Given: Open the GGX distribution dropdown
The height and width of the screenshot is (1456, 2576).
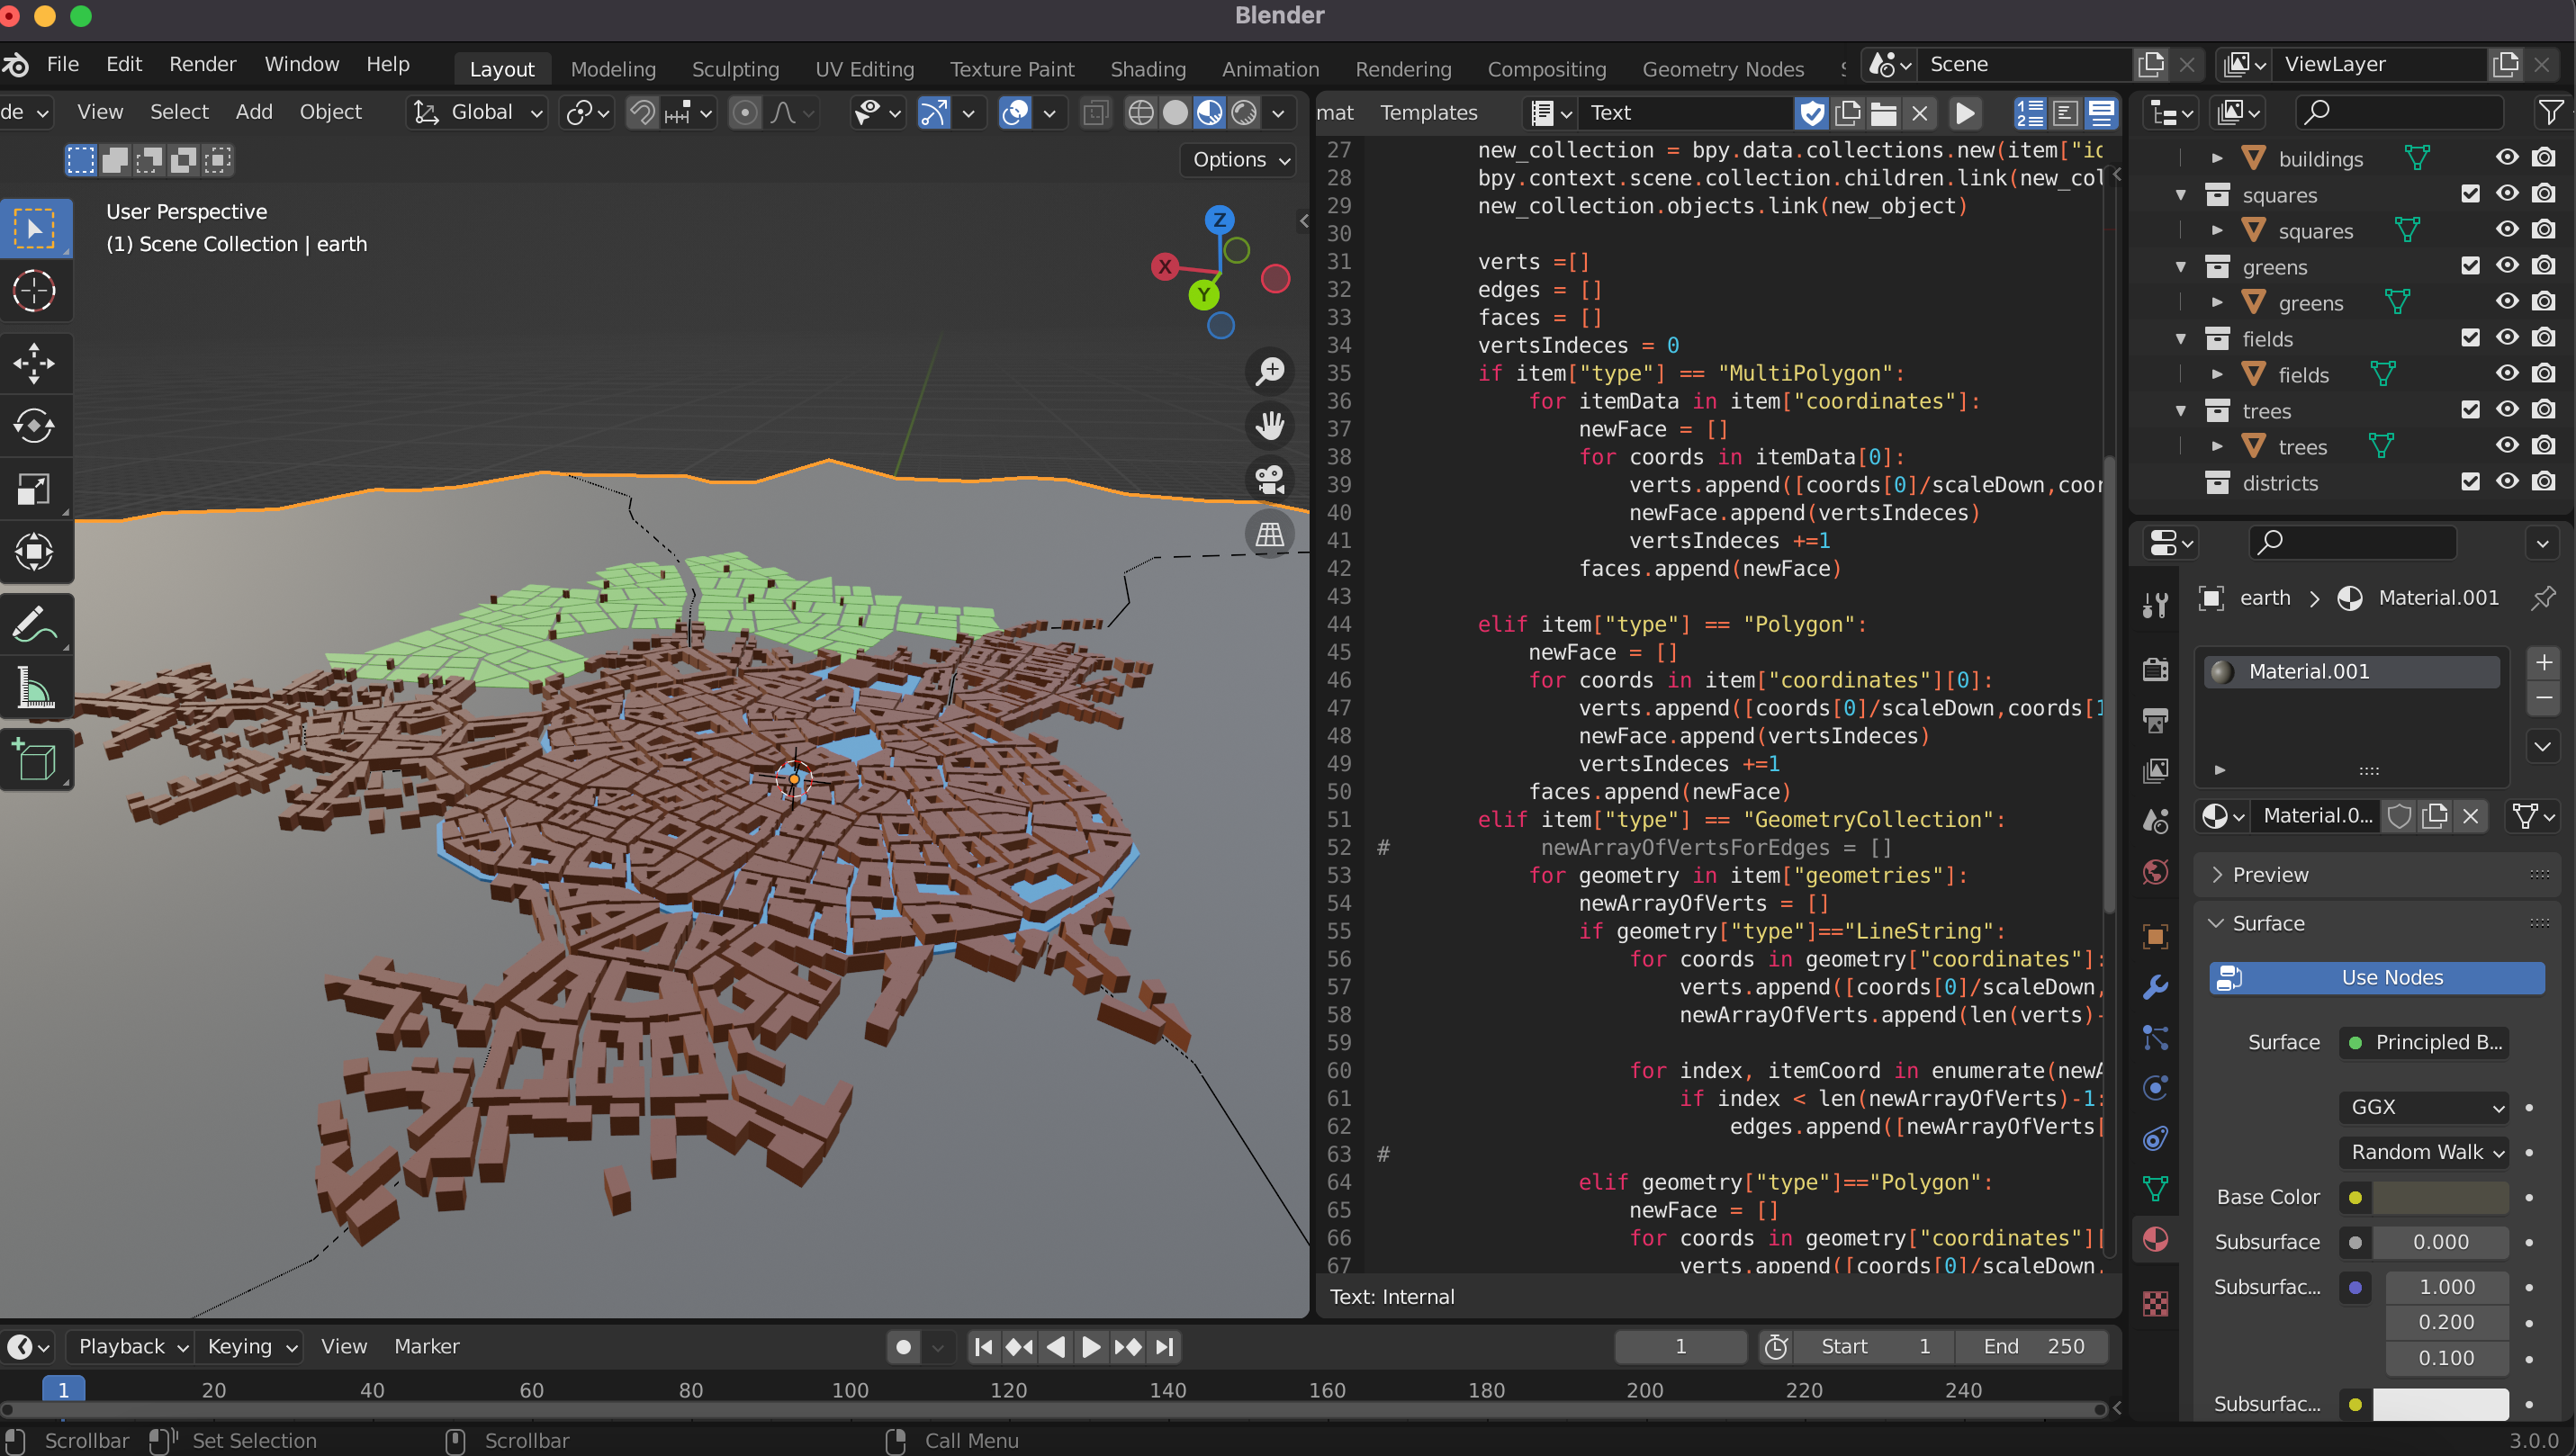Looking at the screenshot, I should 2424,1107.
